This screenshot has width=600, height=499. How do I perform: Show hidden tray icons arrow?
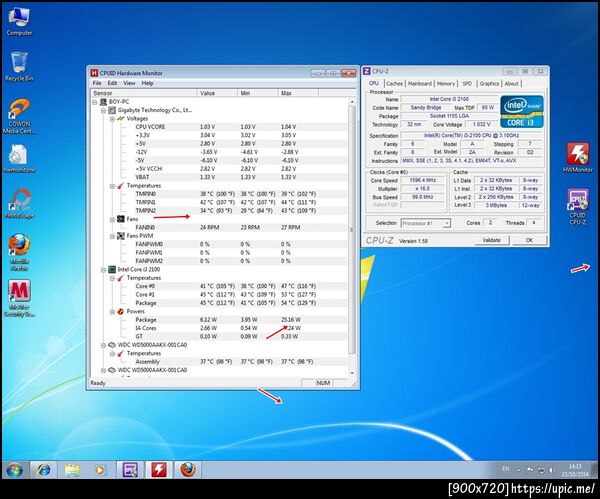tap(519, 470)
